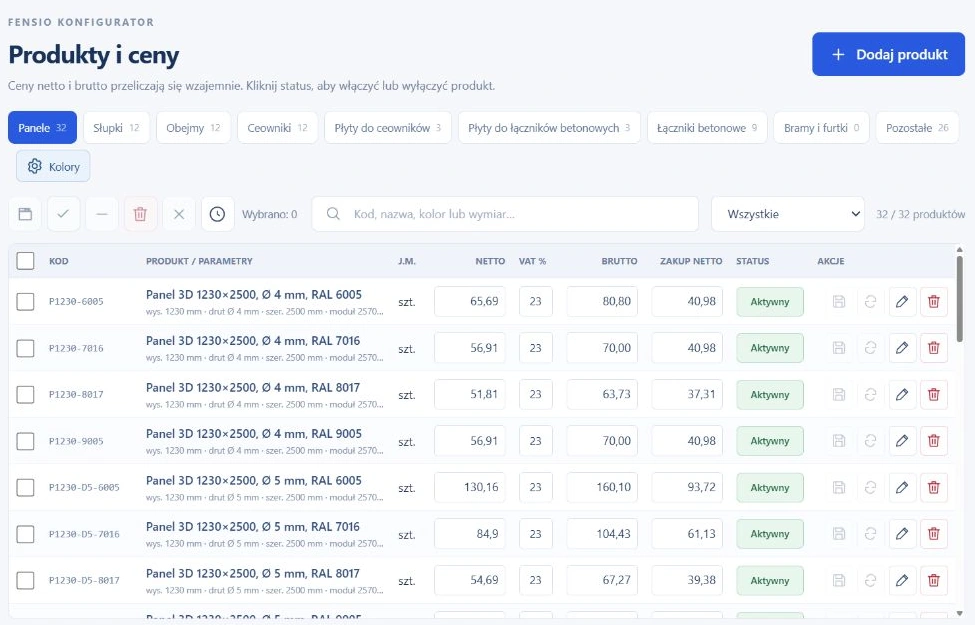Delete product P1230-8017
The width and height of the screenshot is (975, 625).
[934, 394]
